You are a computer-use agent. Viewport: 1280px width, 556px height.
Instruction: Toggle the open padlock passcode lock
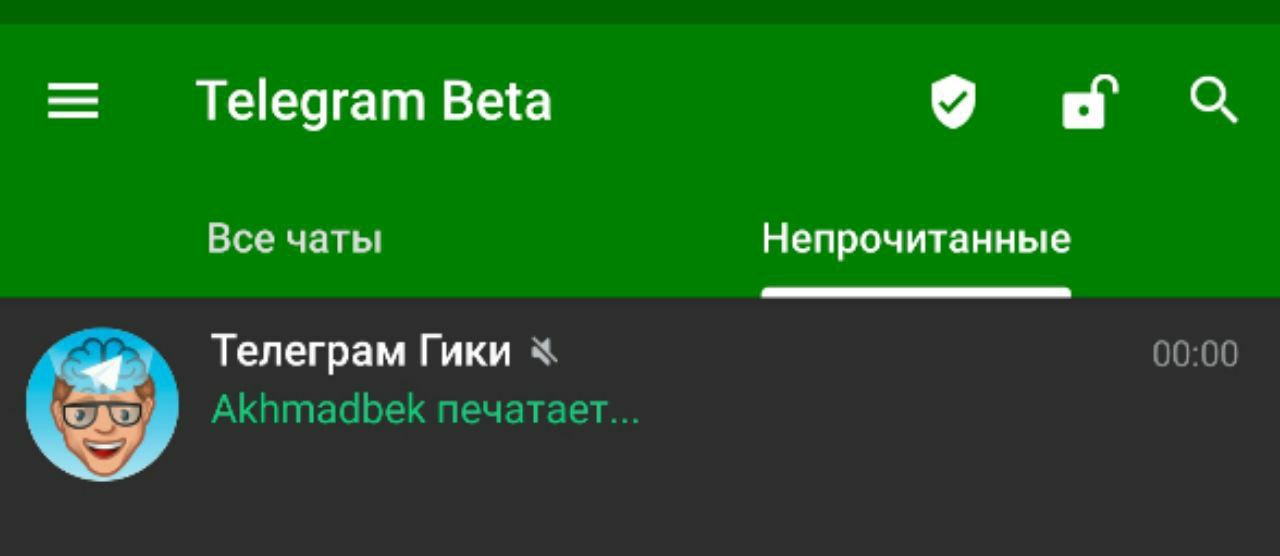[1089, 102]
